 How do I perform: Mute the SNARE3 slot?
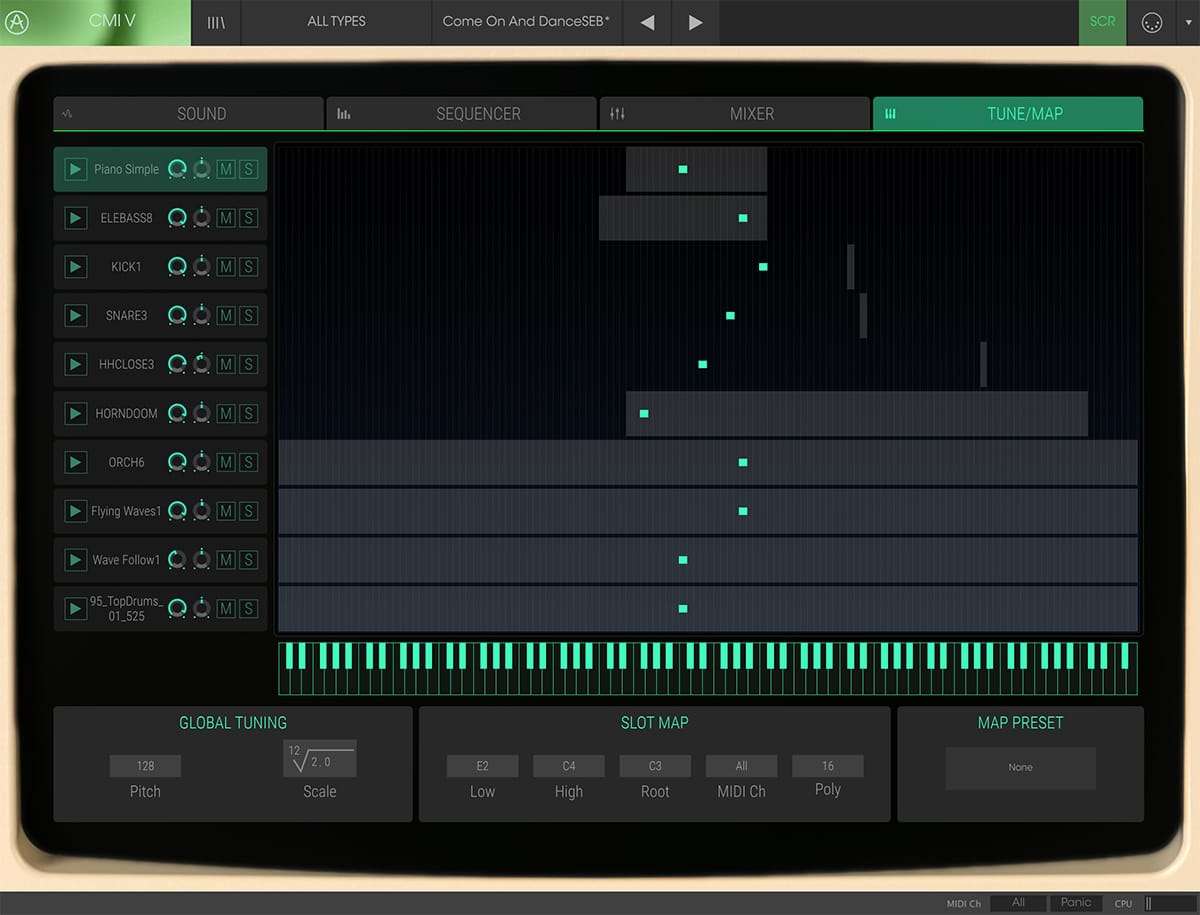tap(227, 315)
